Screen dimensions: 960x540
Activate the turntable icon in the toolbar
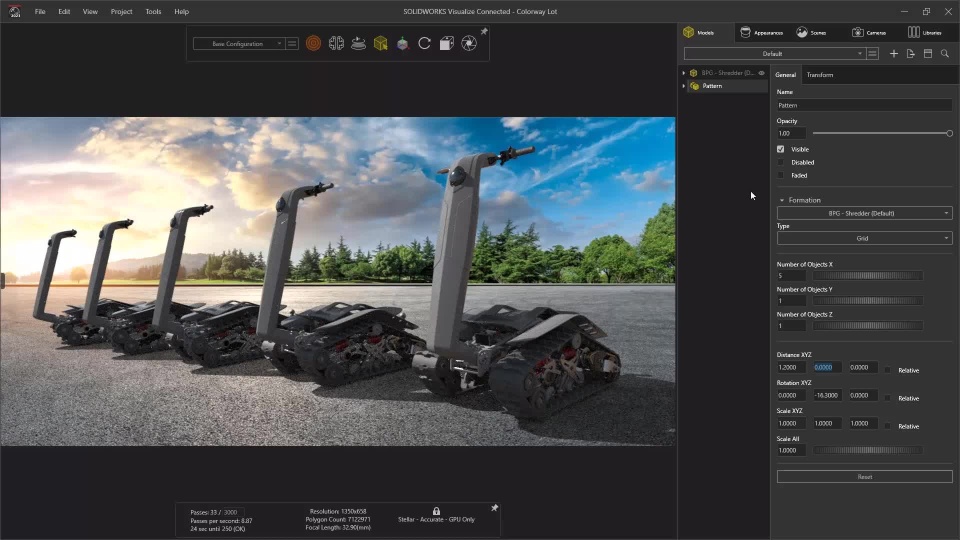(358, 44)
